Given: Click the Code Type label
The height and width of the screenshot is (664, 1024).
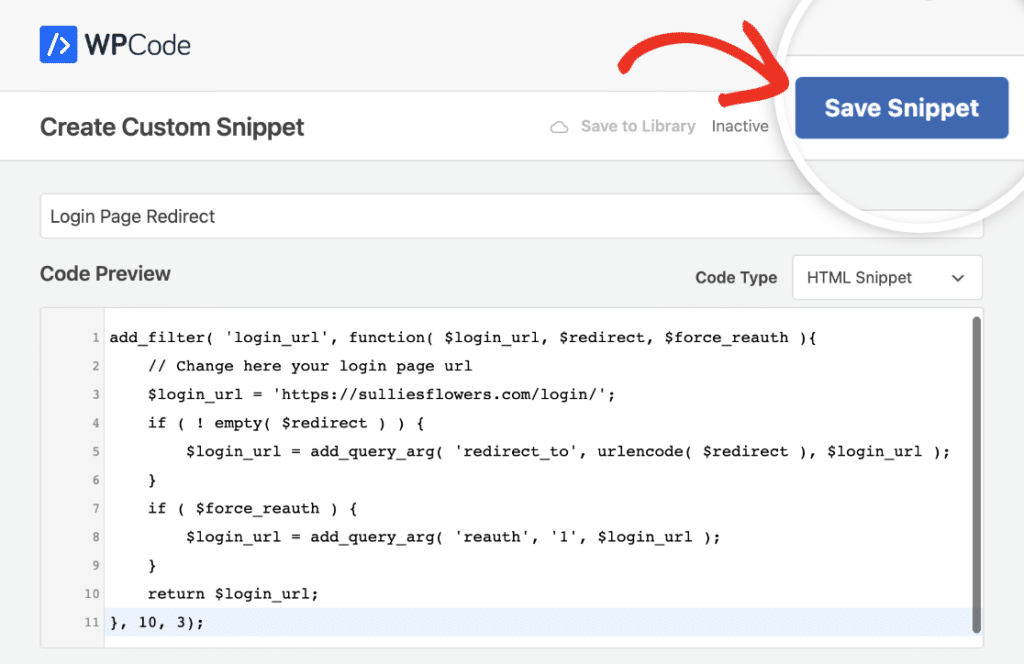Looking at the screenshot, I should pyautogui.click(x=736, y=278).
